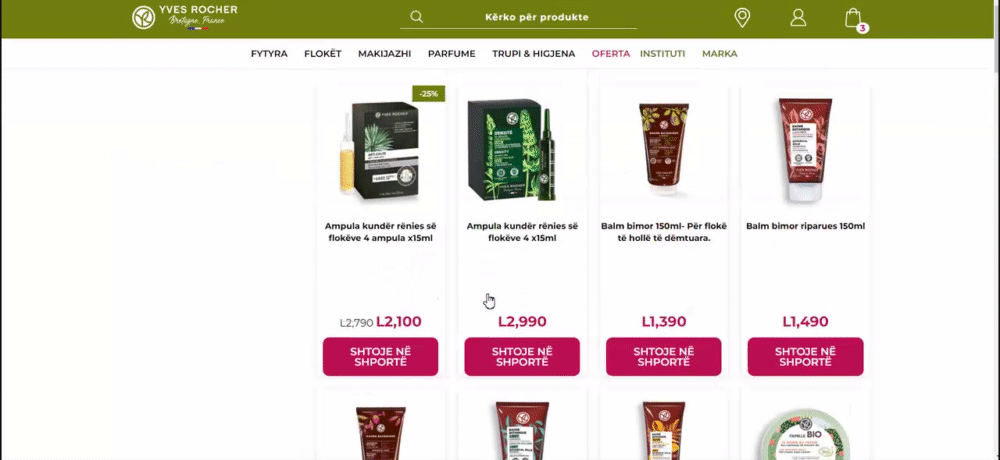Click the search magnifier icon
This screenshot has width=1000, height=460.
(x=416, y=17)
